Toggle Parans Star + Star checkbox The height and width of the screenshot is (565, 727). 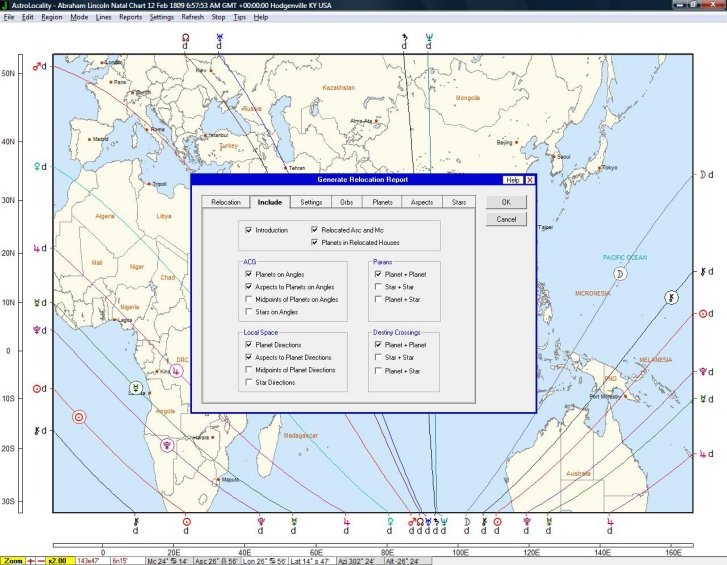click(378, 287)
